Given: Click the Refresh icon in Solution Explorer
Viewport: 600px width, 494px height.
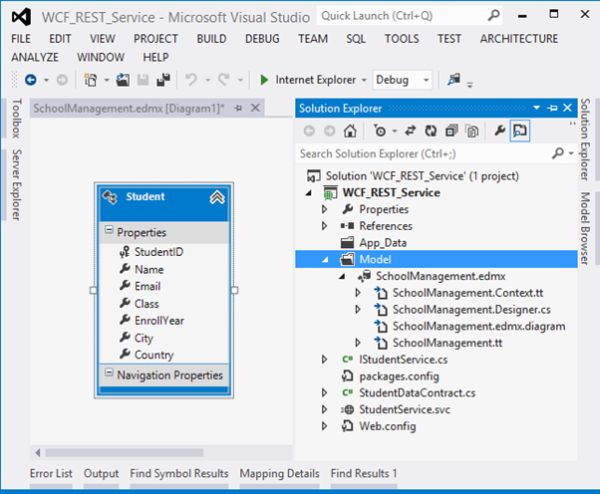Looking at the screenshot, I should click(431, 131).
